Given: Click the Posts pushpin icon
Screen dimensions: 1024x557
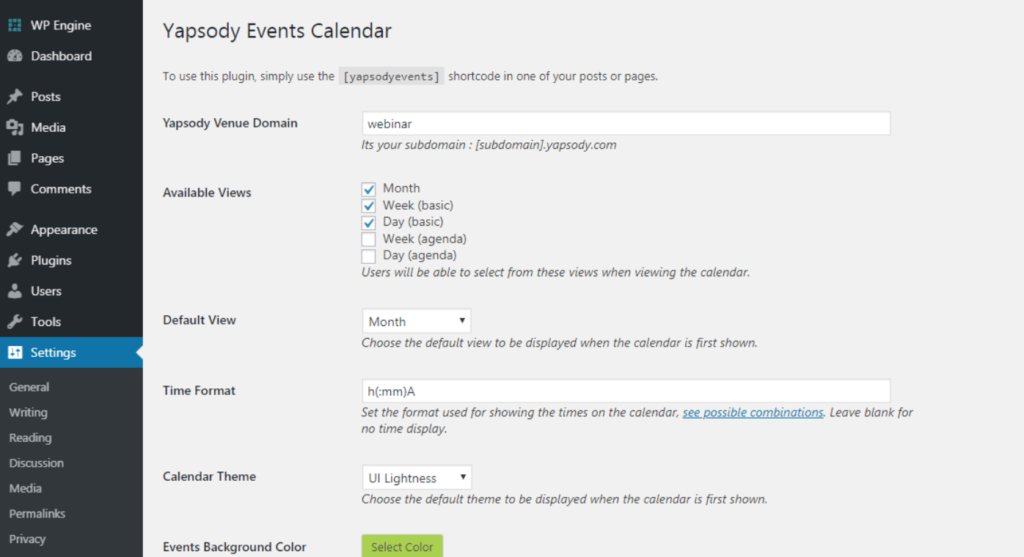Looking at the screenshot, I should [15, 97].
